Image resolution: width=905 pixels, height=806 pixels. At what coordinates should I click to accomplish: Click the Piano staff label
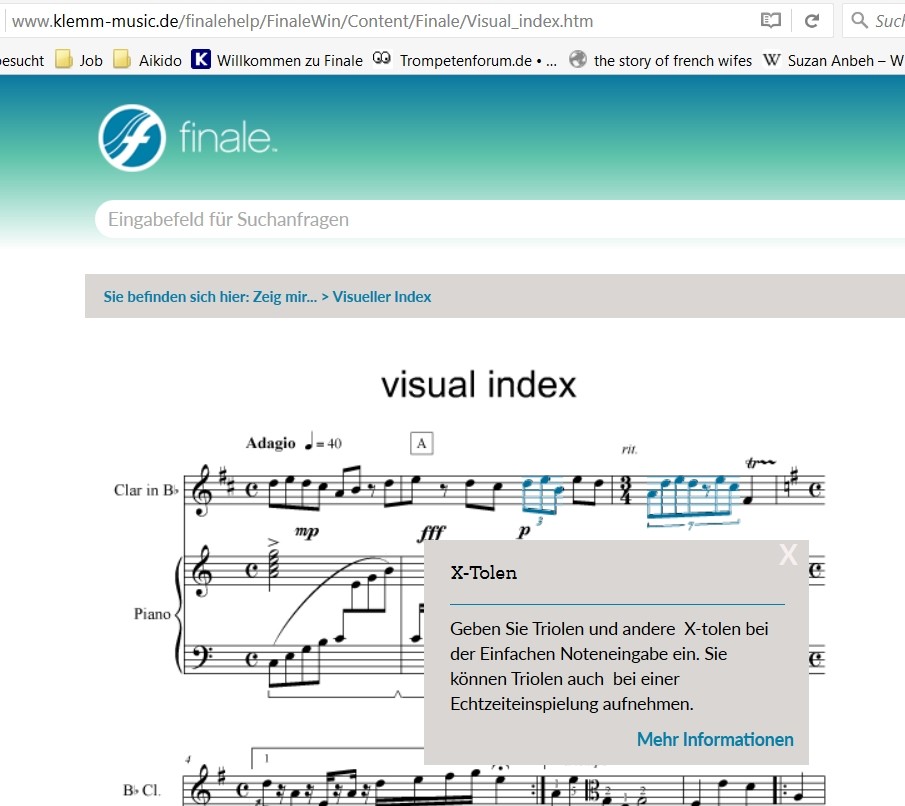[x=152, y=613]
